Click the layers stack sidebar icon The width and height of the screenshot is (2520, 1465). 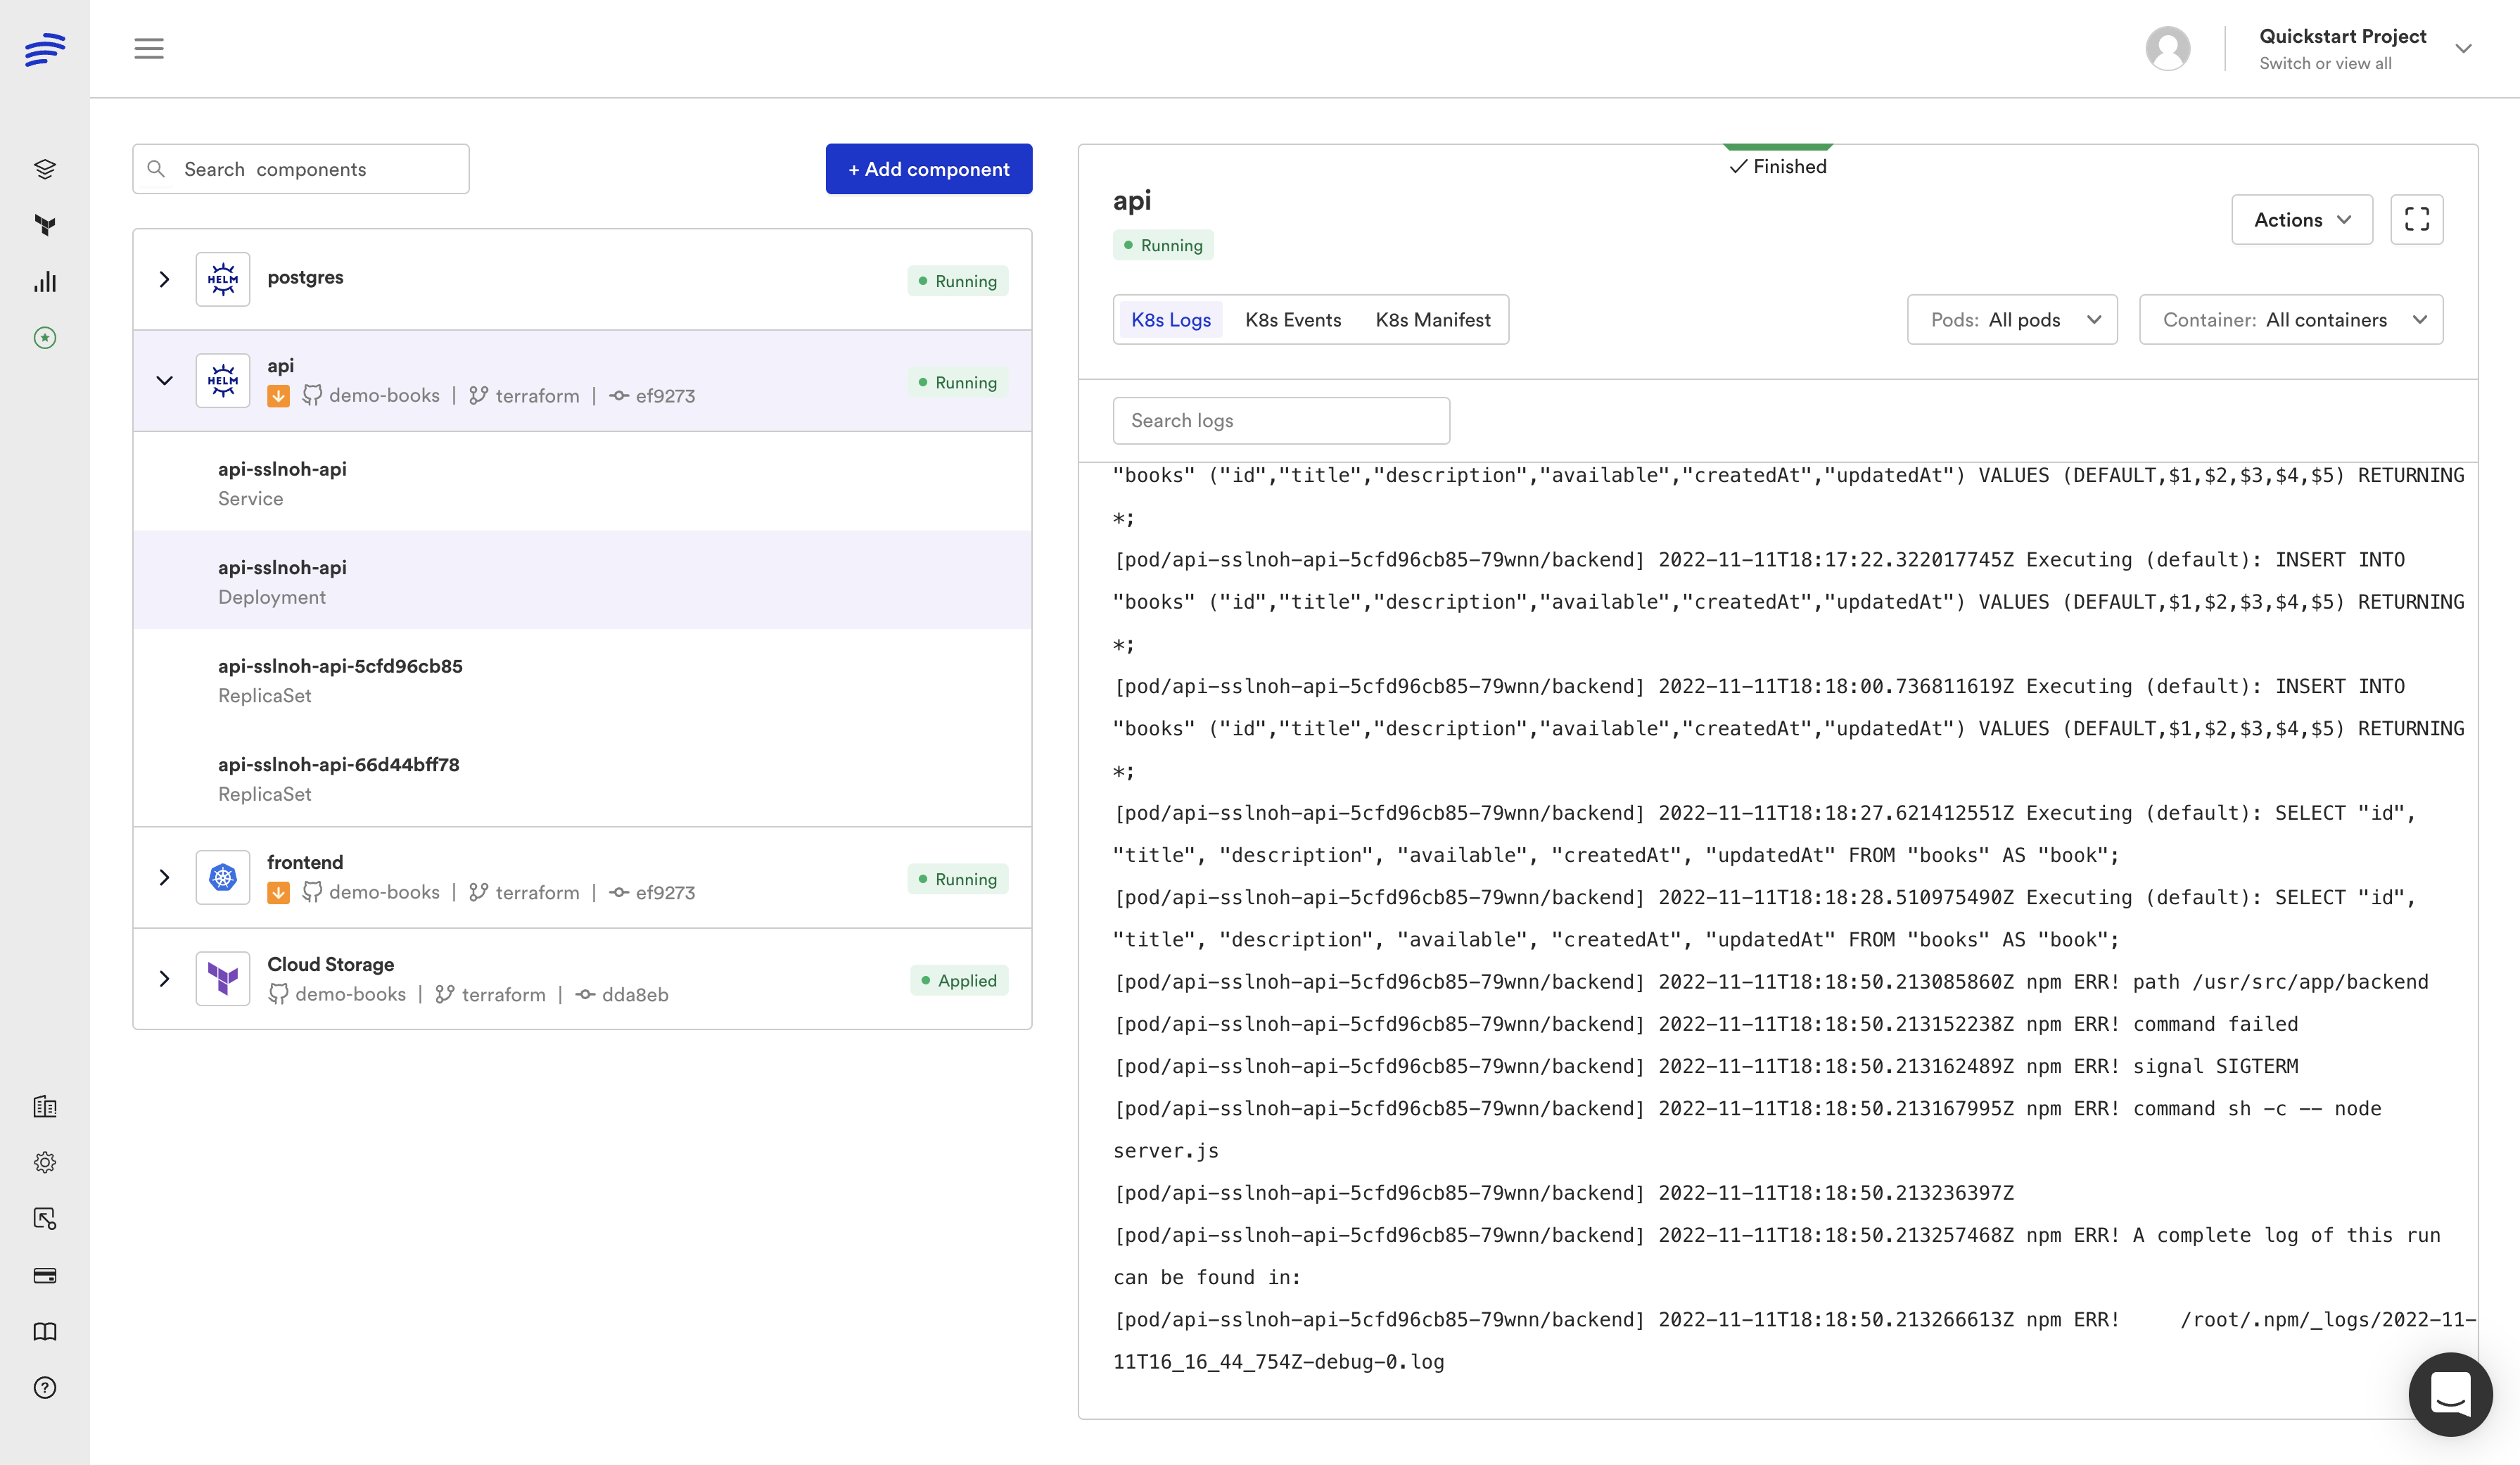[45, 169]
